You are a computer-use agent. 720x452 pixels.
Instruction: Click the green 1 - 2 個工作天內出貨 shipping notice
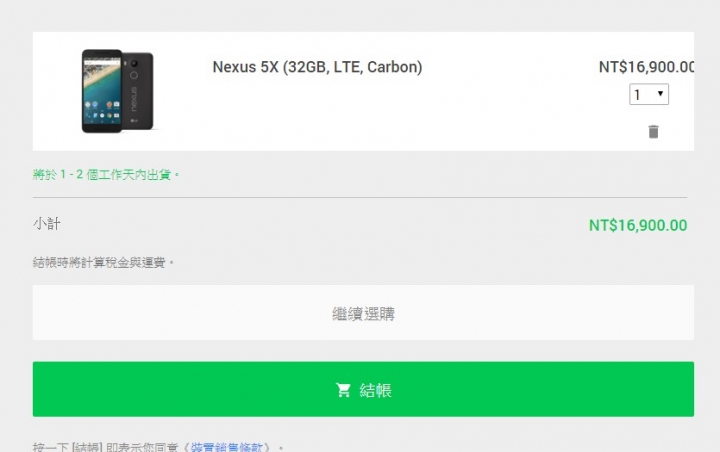coord(106,175)
